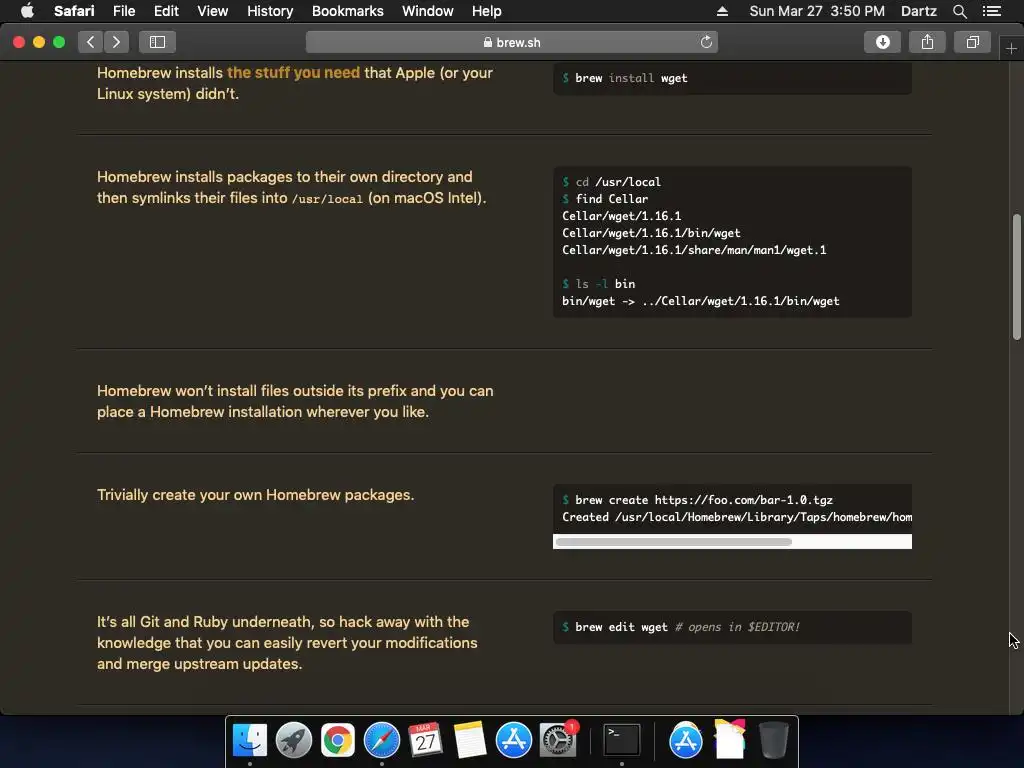Open the Bookmarks menu

(x=347, y=11)
